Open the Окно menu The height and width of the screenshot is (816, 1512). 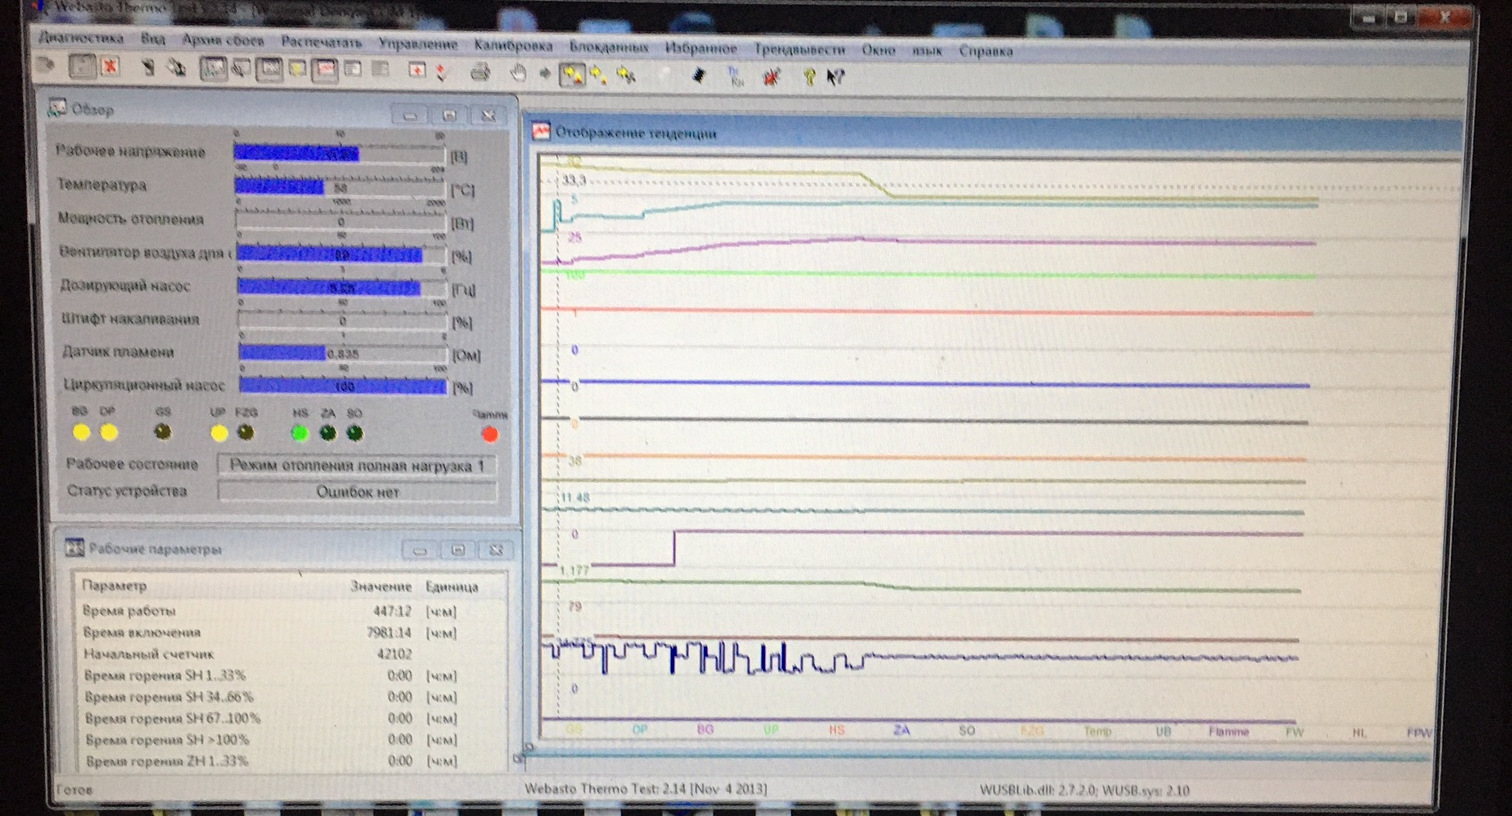pyautogui.click(x=879, y=50)
